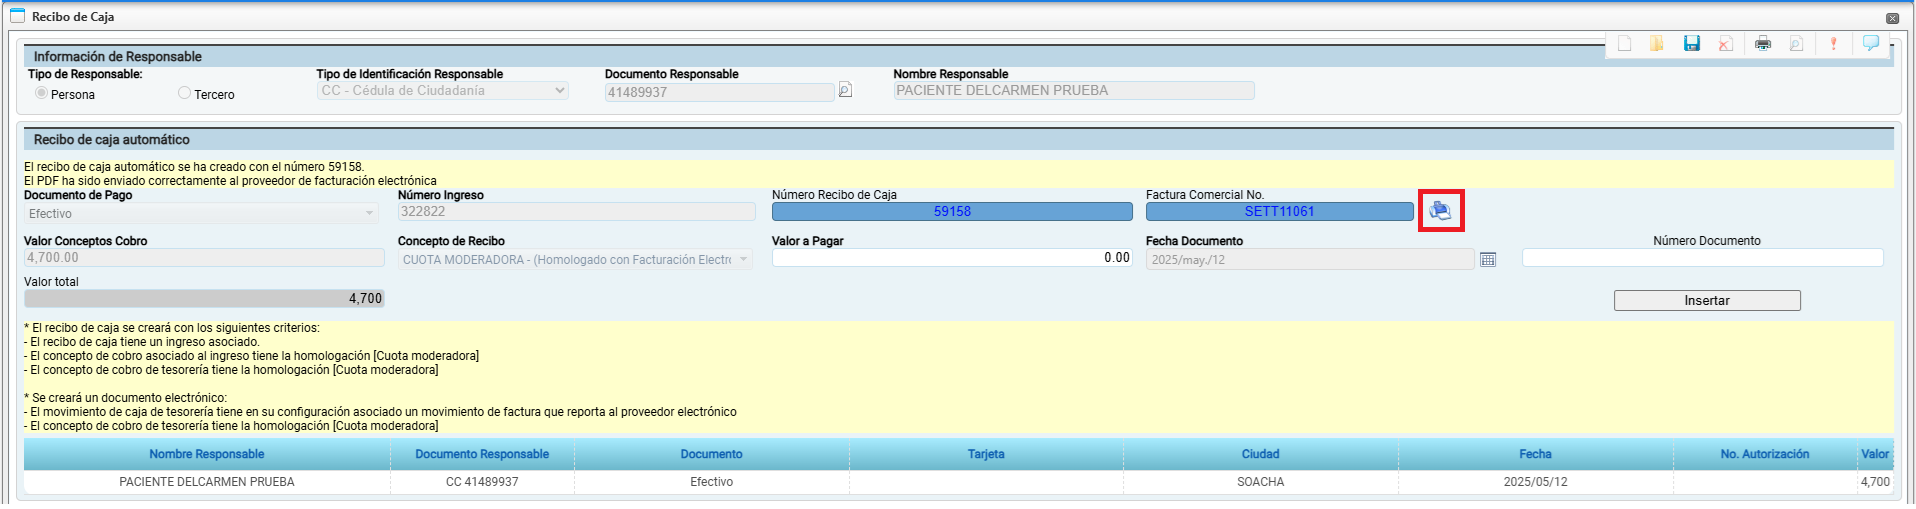Open the document preview magnifier icon
Image resolution: width=1916 pixels, height=509 pixels.
1796,44
